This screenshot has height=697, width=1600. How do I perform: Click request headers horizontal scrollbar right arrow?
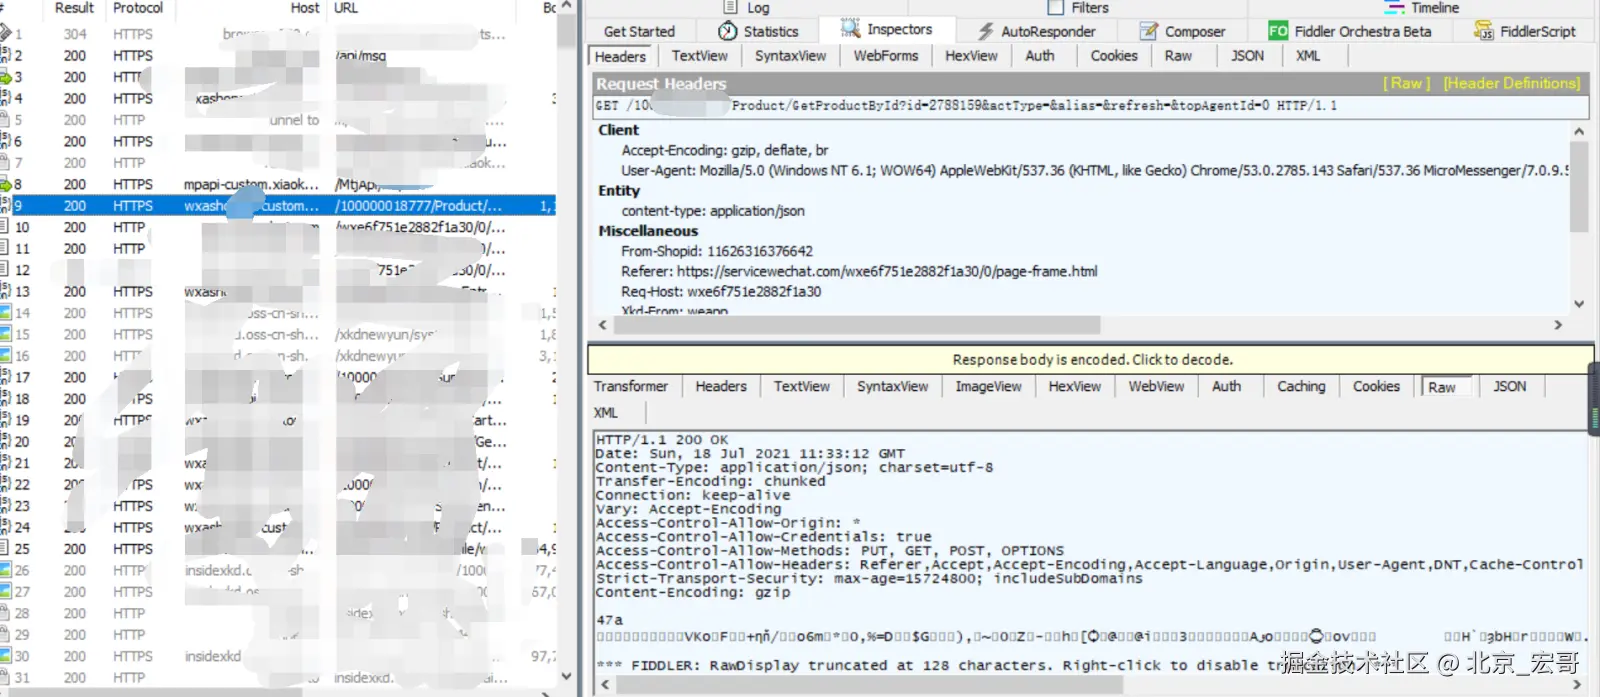coord(1558,325)
